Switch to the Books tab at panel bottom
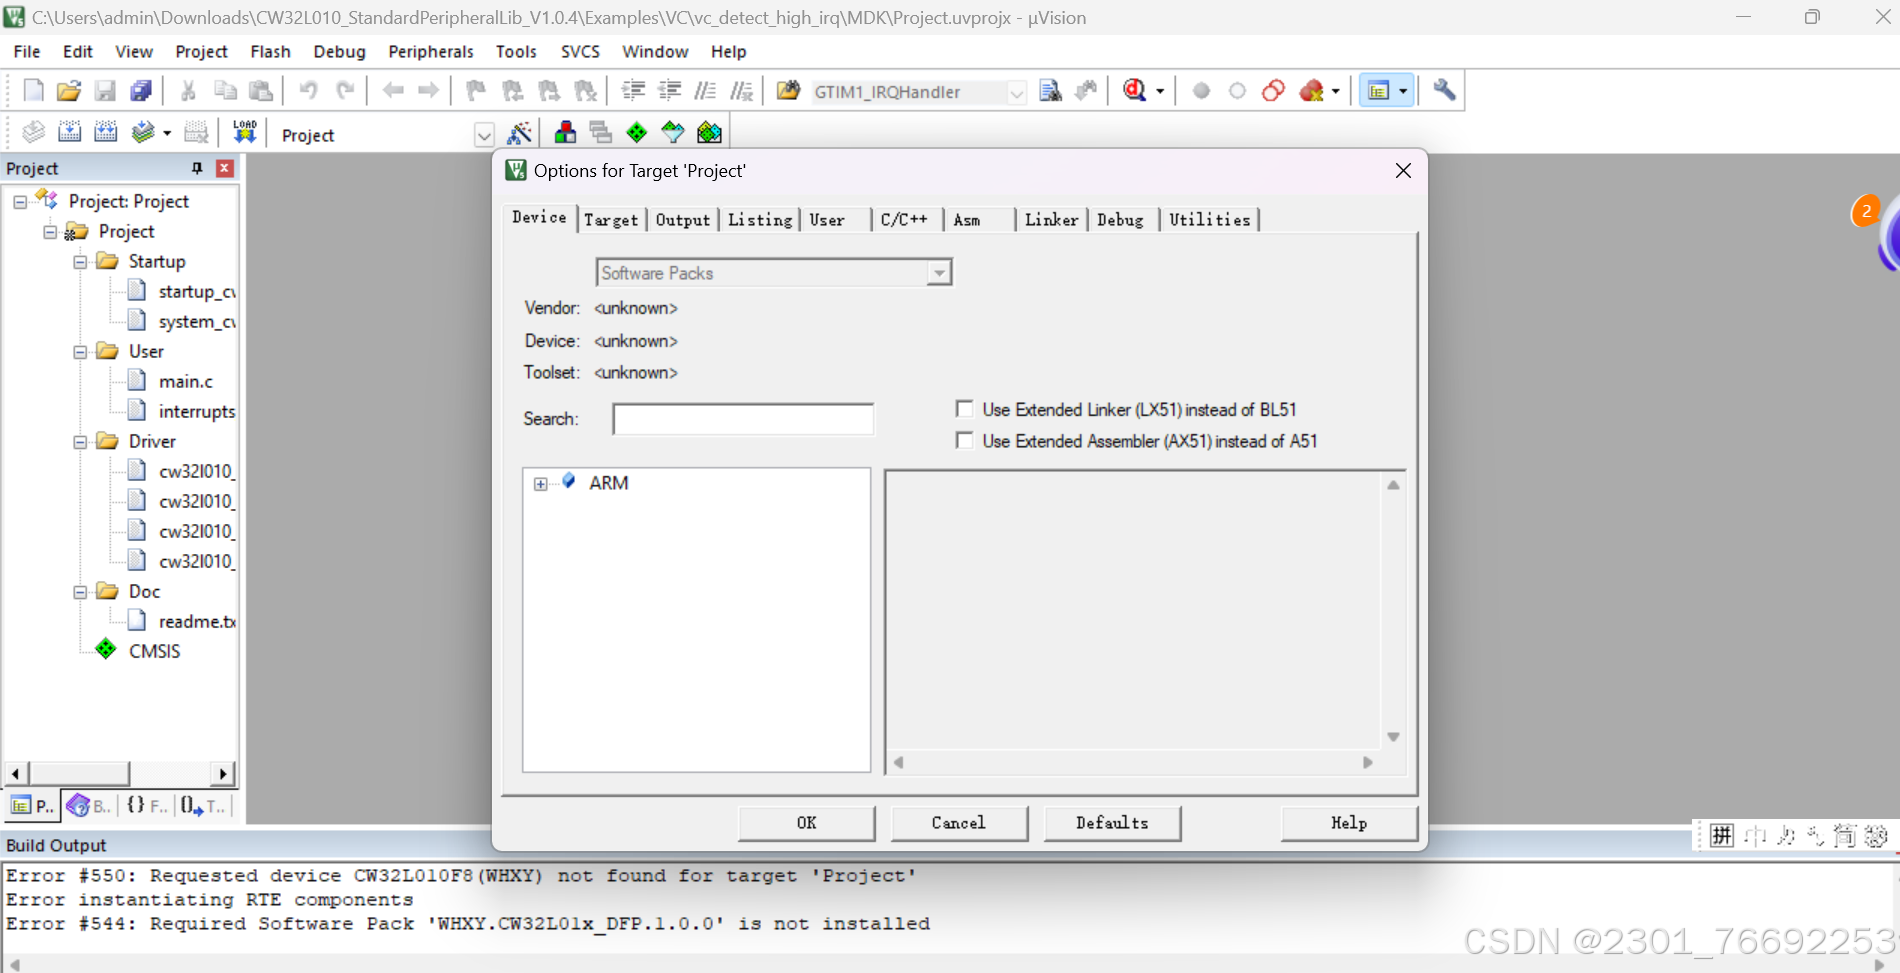The image size is (1900, 973). point(90,805)
